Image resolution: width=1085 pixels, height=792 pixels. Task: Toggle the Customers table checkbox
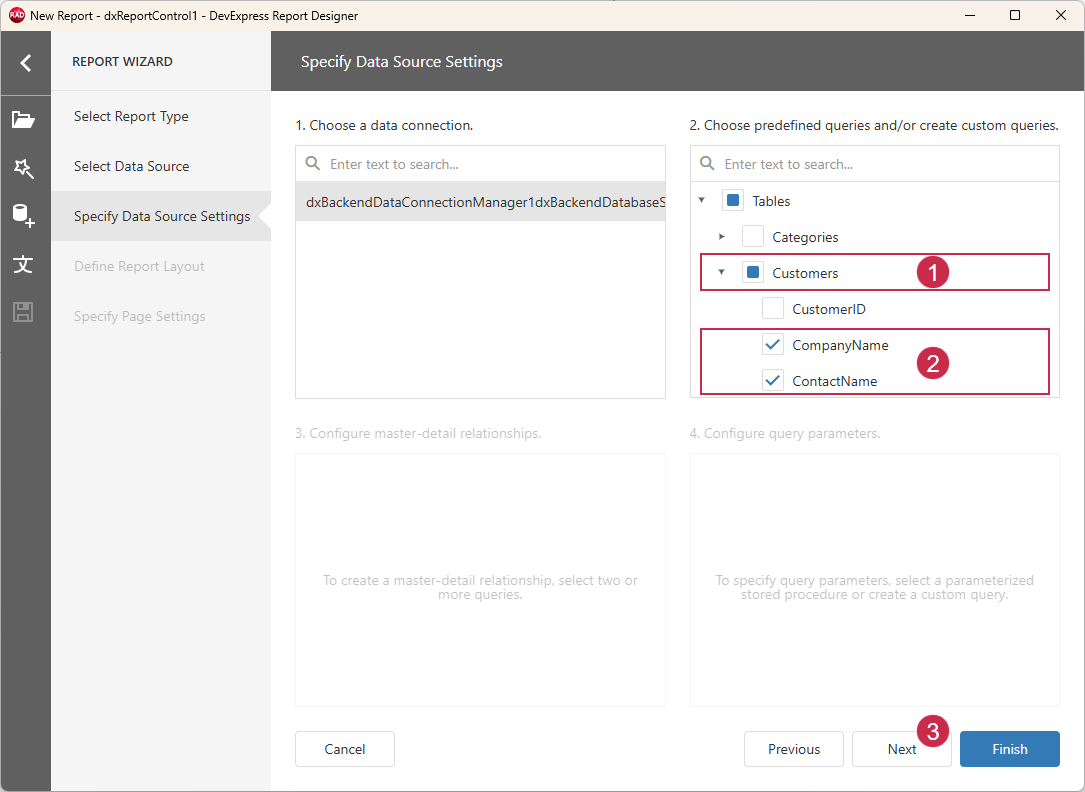click(x=753, y=273)
